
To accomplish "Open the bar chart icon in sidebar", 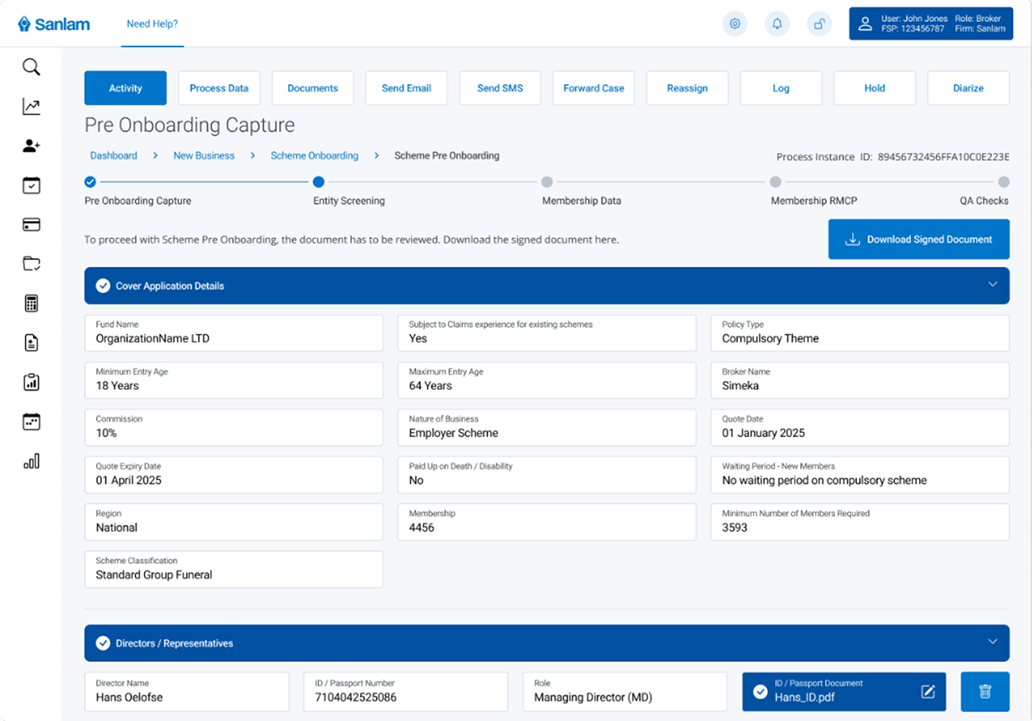I will coord(31,461).
